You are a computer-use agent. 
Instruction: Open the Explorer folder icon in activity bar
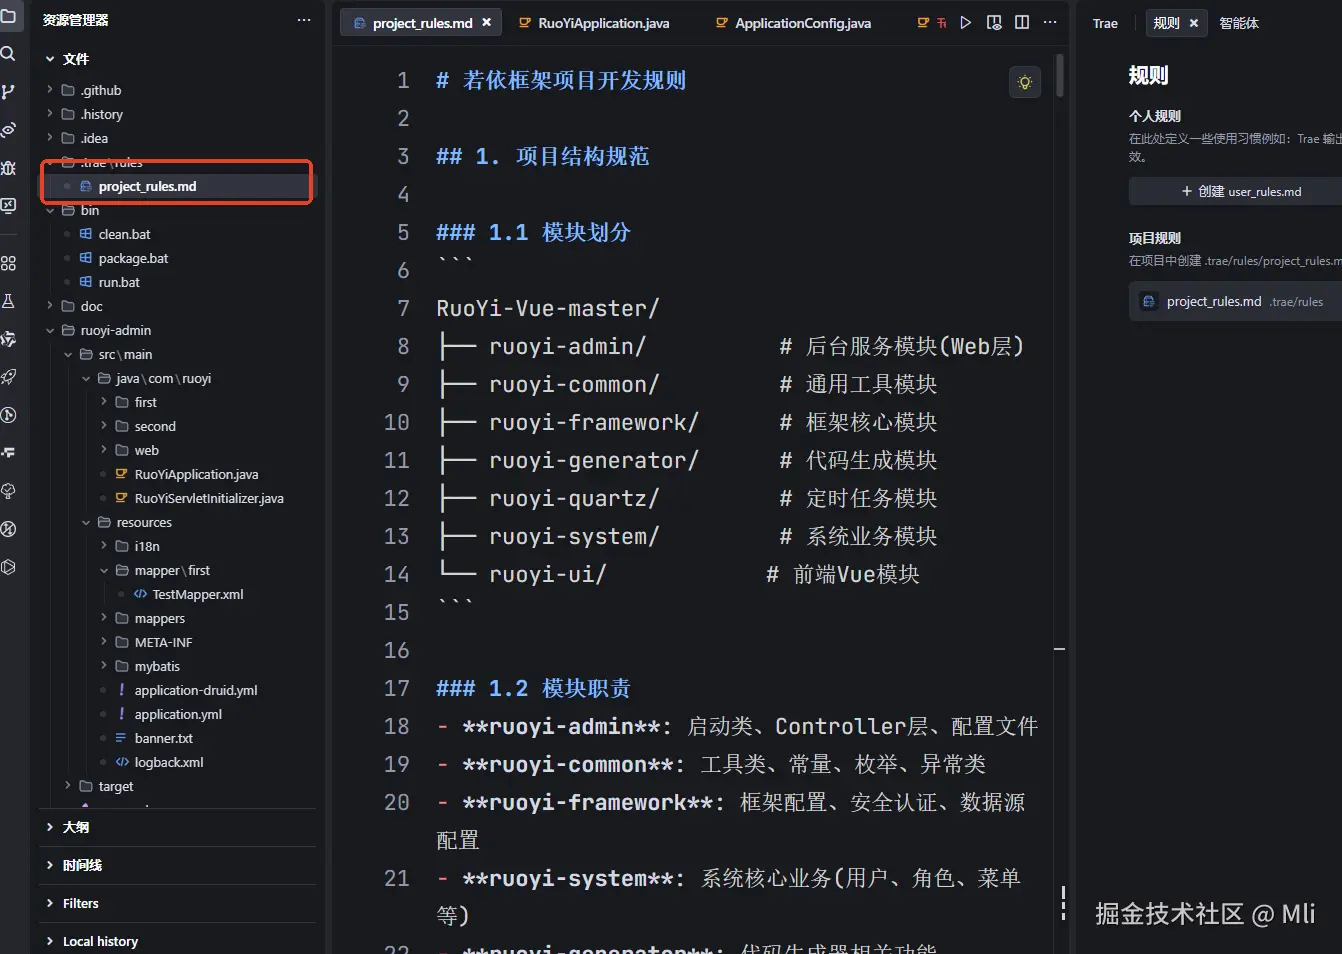(x=8, y=16)
